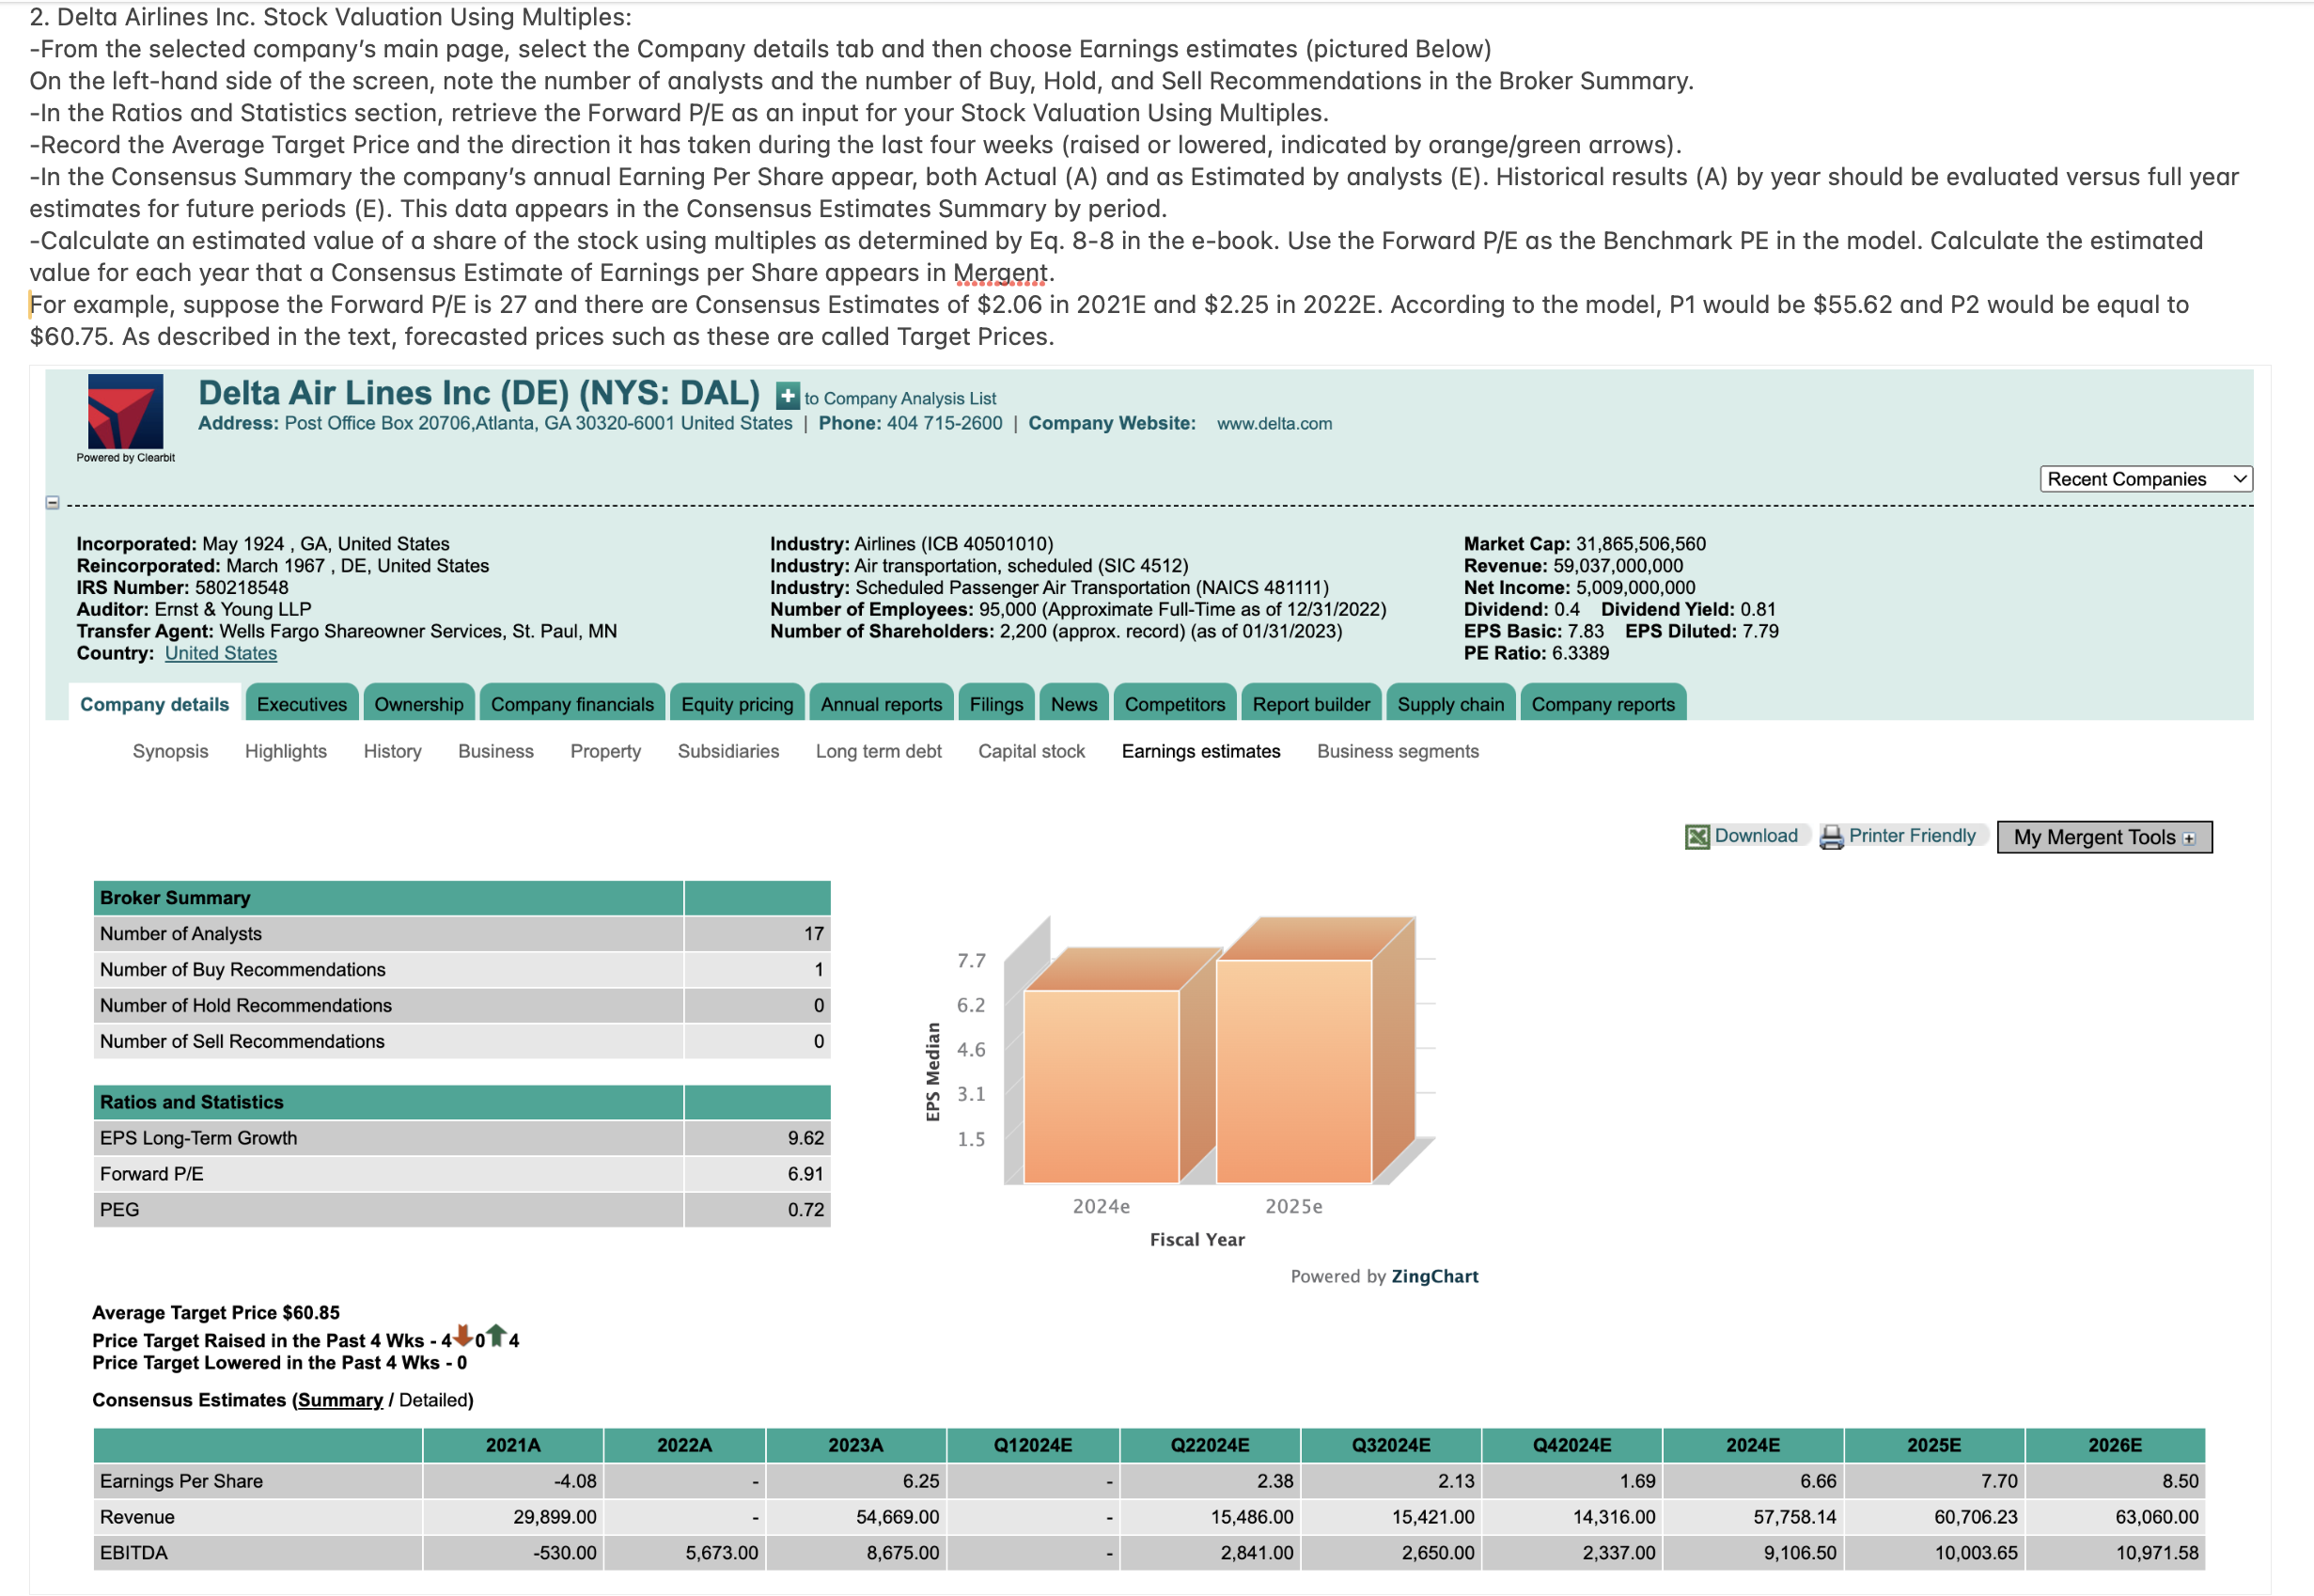2314x1596 pixels.
Task: Open the Detailed consensus estimates view
Action: 434,1401
